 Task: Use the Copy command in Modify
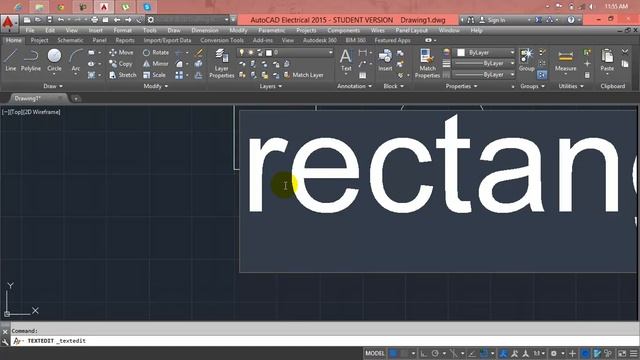(x=121, y=64)
